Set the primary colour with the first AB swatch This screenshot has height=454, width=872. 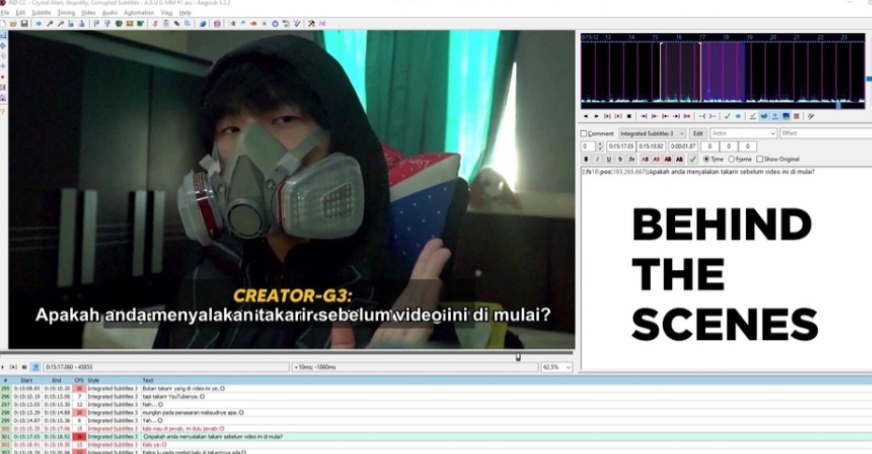coord(645,159)
